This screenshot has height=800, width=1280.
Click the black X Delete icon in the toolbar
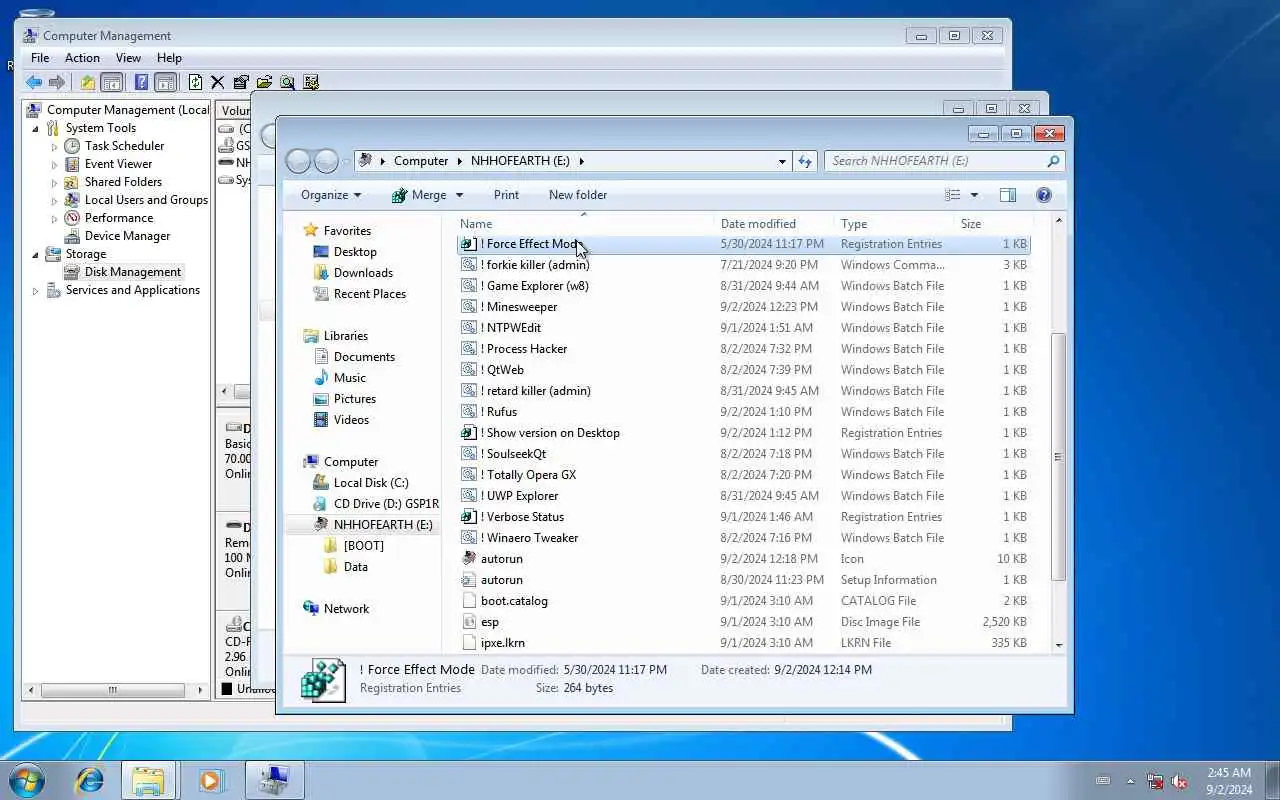[x=217, y=83]
